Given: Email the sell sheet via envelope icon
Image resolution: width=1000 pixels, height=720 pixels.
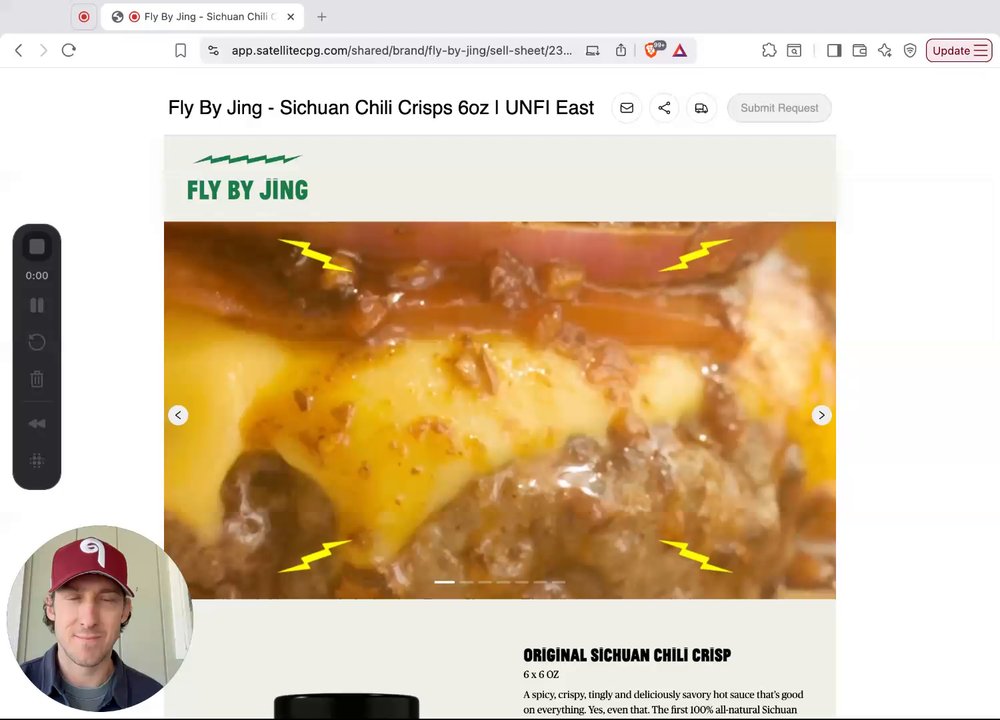Looking at the screenshot, I should point(627,108).
